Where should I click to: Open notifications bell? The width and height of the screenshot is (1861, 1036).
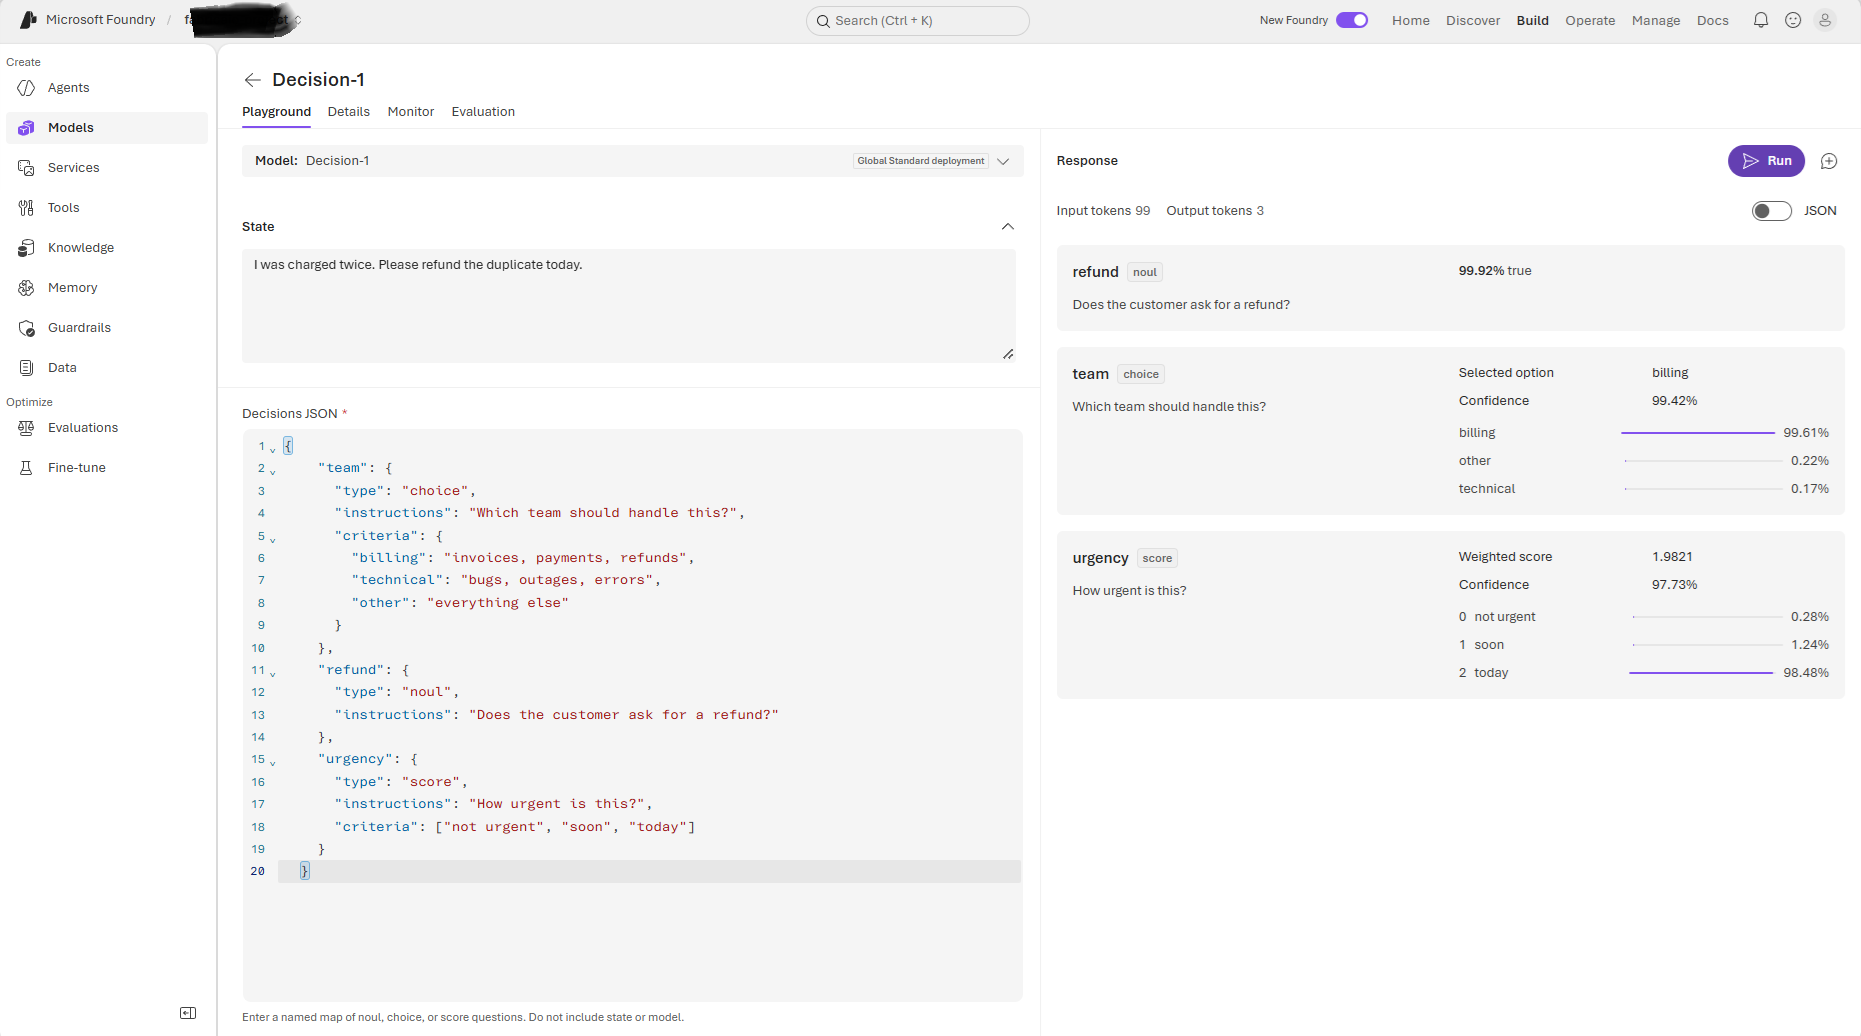tap(1761, 20)
